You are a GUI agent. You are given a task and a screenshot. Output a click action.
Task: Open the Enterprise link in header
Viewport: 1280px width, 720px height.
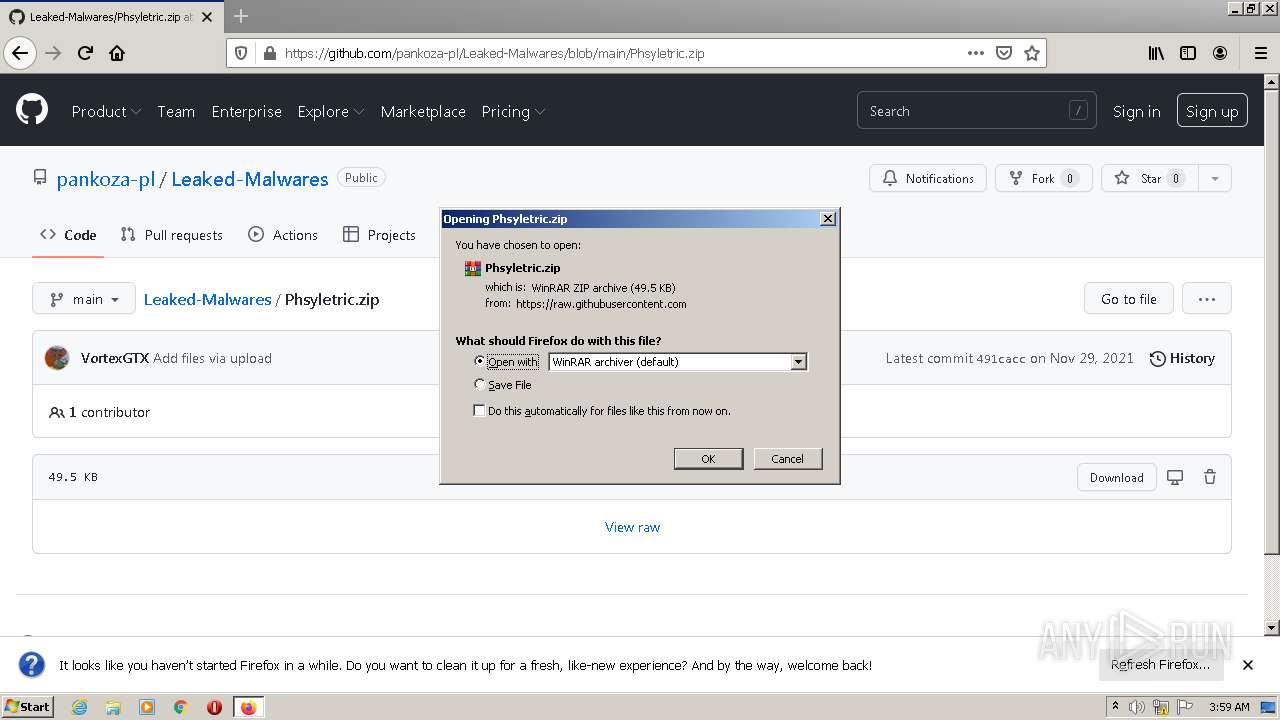[x=246, y=111]
